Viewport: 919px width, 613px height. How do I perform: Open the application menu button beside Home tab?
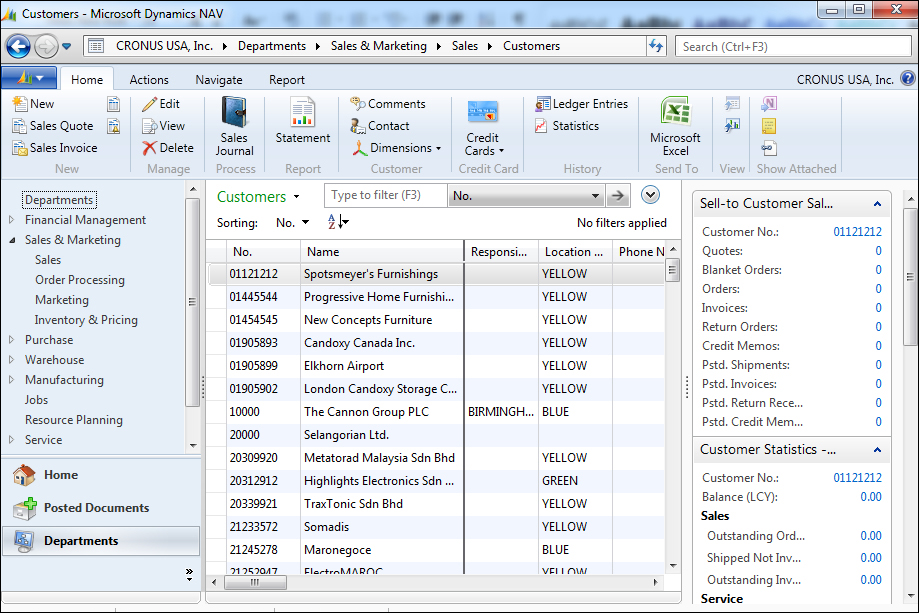29,78
